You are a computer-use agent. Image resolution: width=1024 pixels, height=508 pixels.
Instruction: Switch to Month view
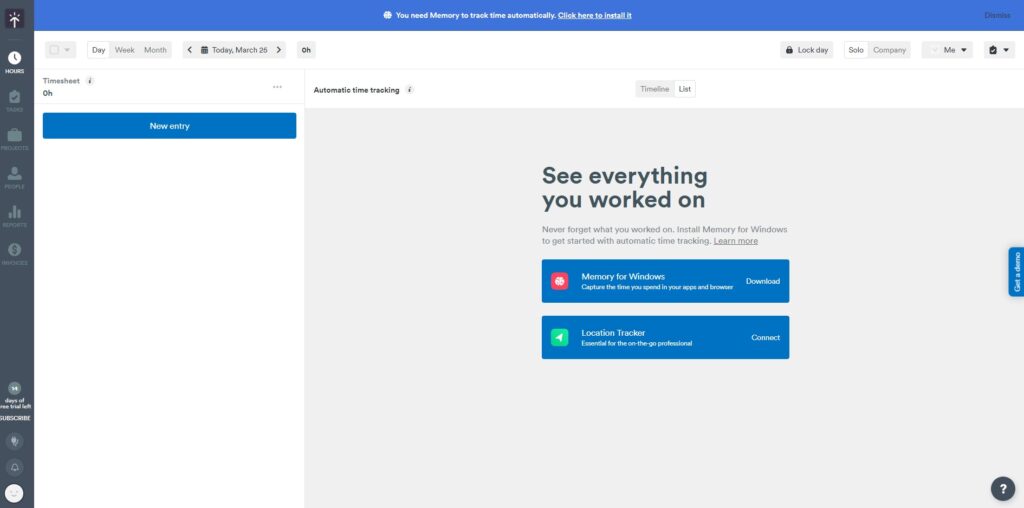click(x=155, y=50)
